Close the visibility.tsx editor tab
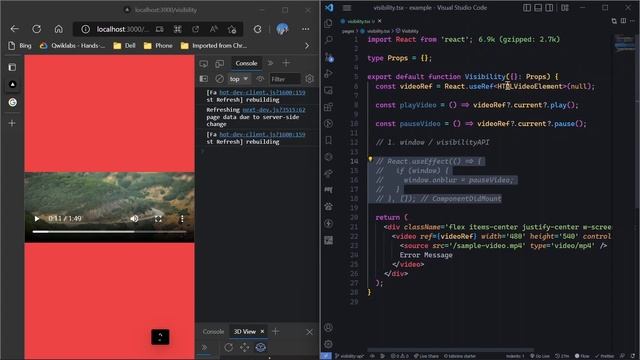 (x=380, y=21)
